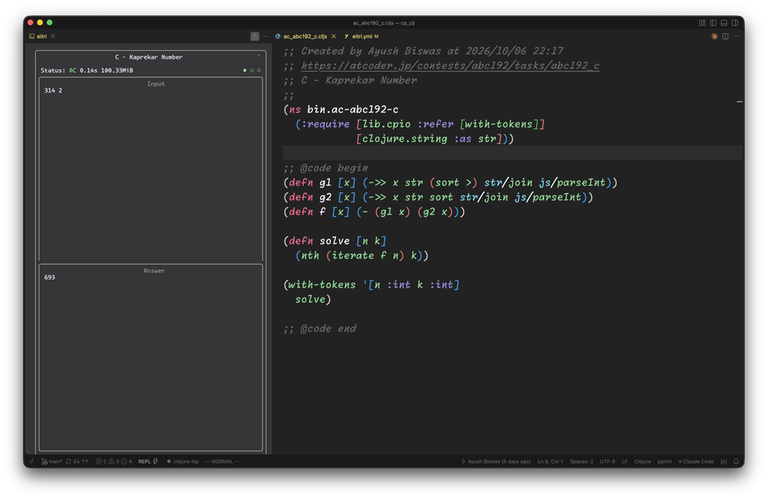Toggle the secondary sidebar from title bar
The width and height of the screenshot is (768, 499).
[735, 23]
